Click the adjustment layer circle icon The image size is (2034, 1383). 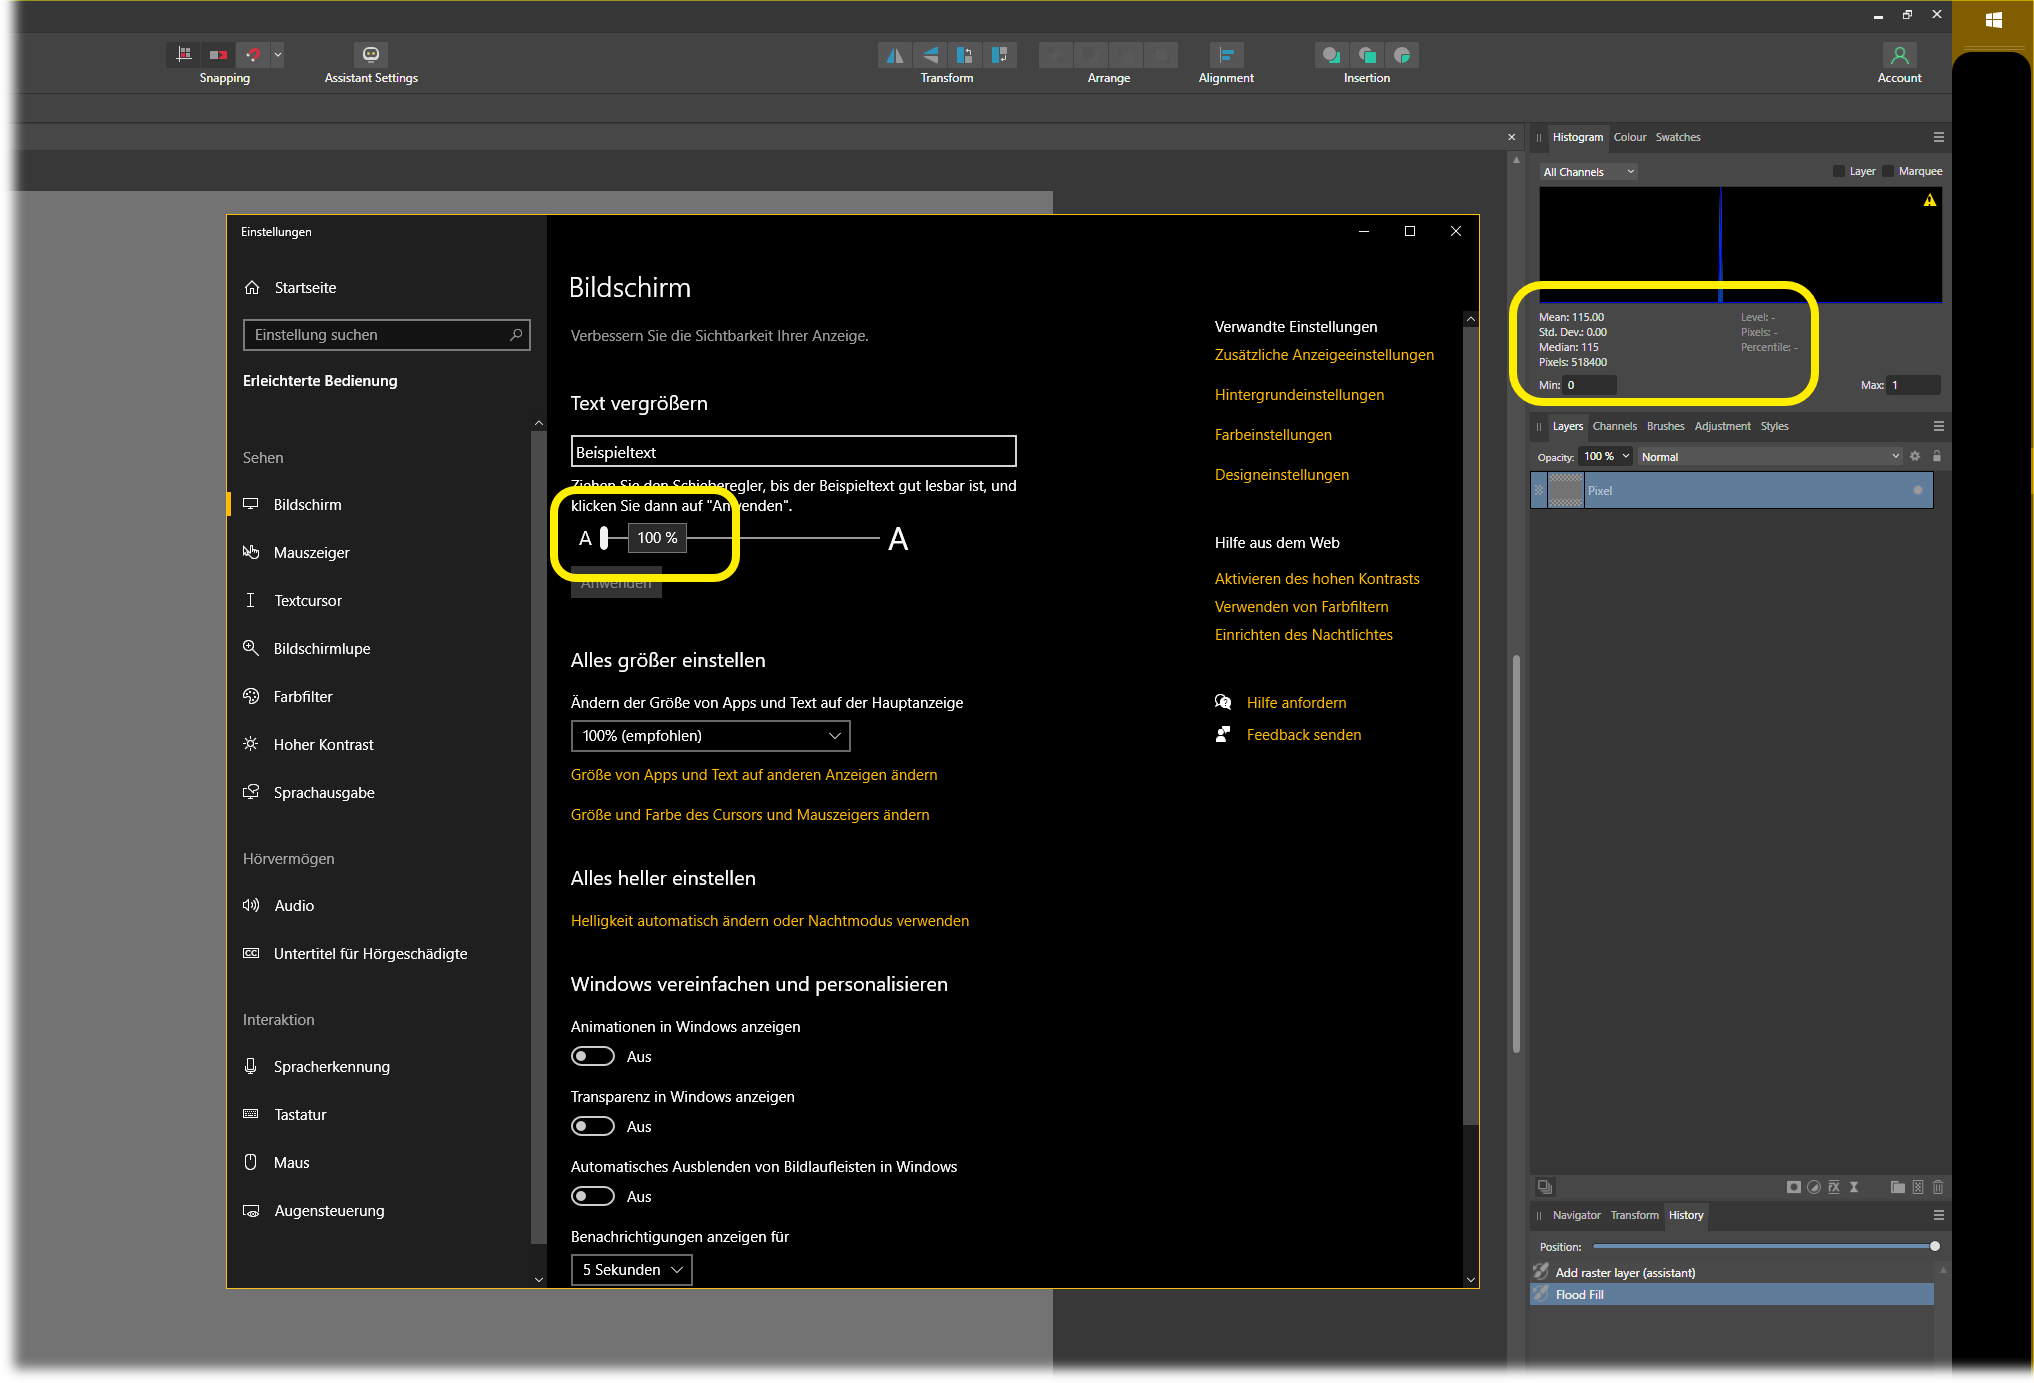pyautogui.click(x=1814, y=1187)
